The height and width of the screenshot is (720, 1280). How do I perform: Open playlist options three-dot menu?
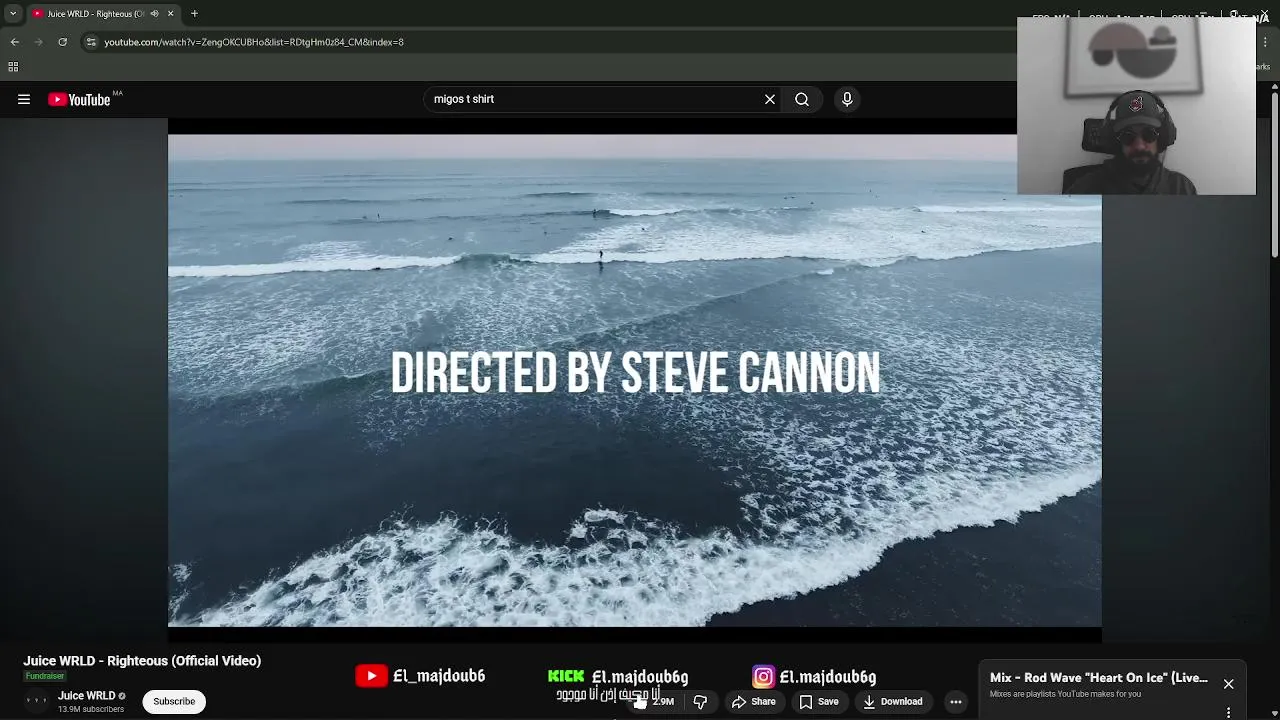click(x=1228, y=712)
